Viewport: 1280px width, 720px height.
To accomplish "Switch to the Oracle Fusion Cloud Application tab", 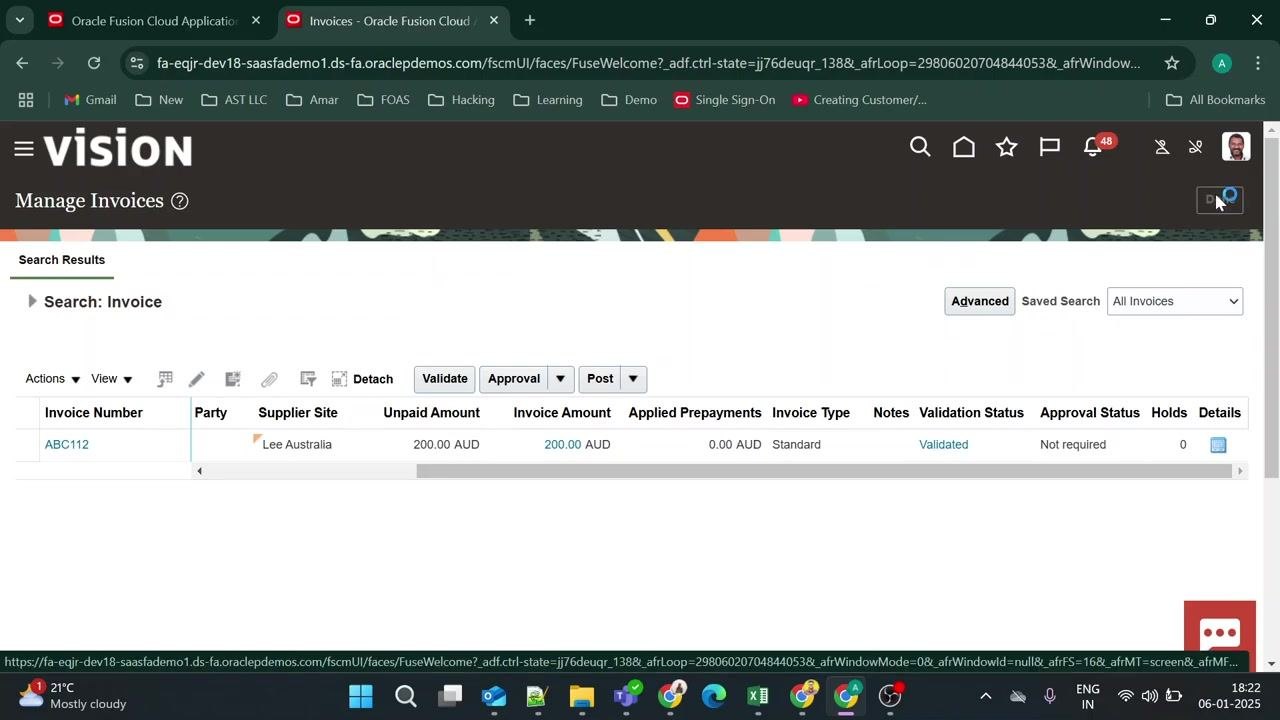I will click(x=154, y=20).
